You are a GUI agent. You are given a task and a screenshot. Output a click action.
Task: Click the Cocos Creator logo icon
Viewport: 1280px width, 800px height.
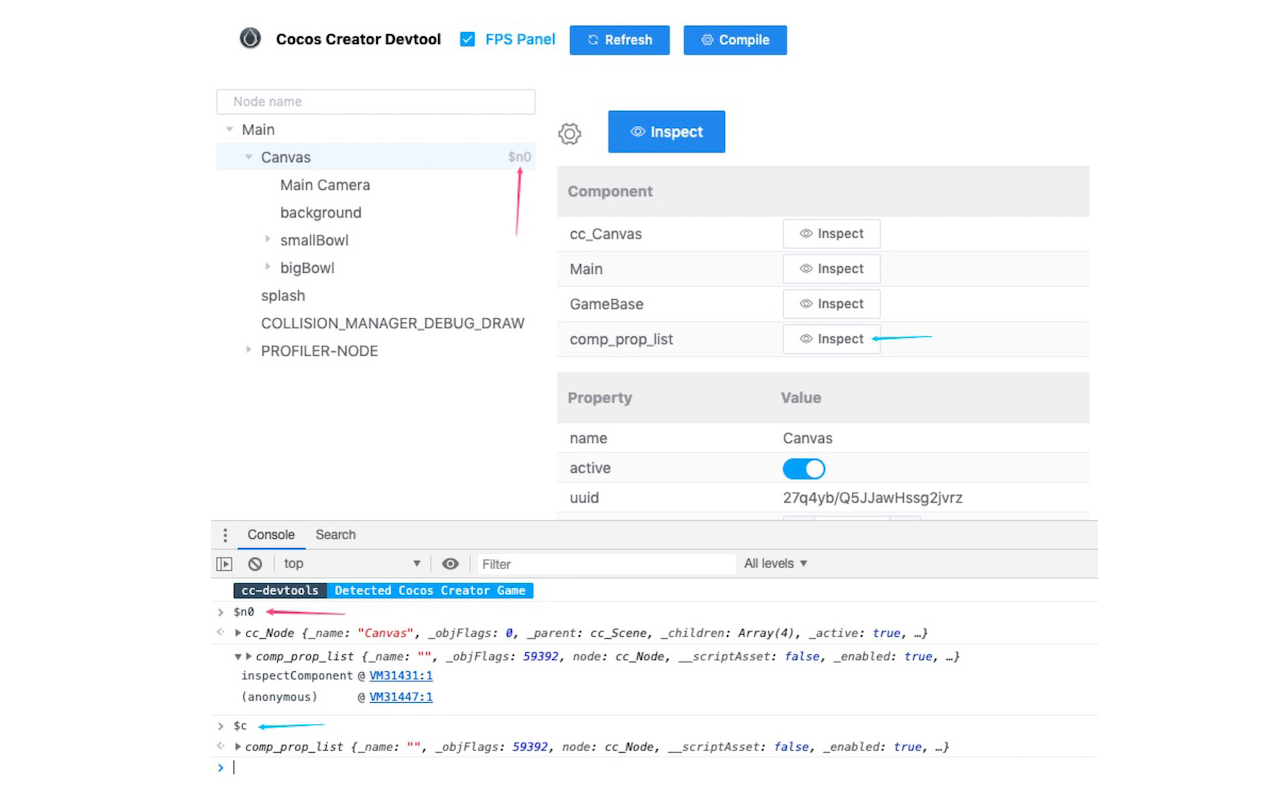click(x=250, y=39)
